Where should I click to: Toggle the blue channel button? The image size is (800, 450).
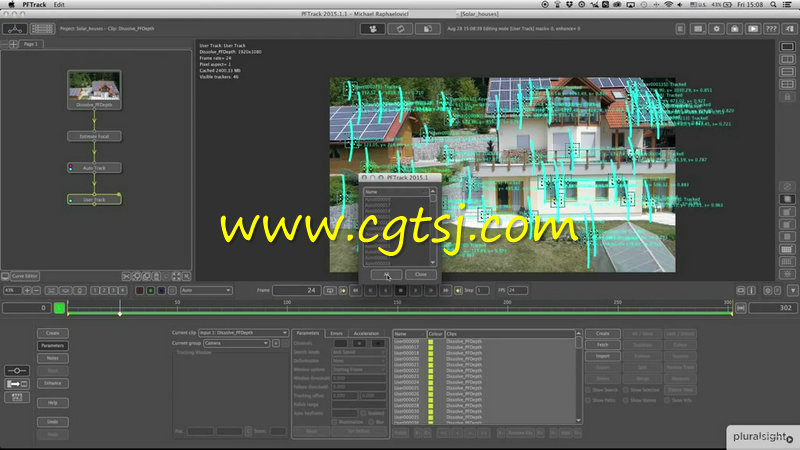[161, 290]
